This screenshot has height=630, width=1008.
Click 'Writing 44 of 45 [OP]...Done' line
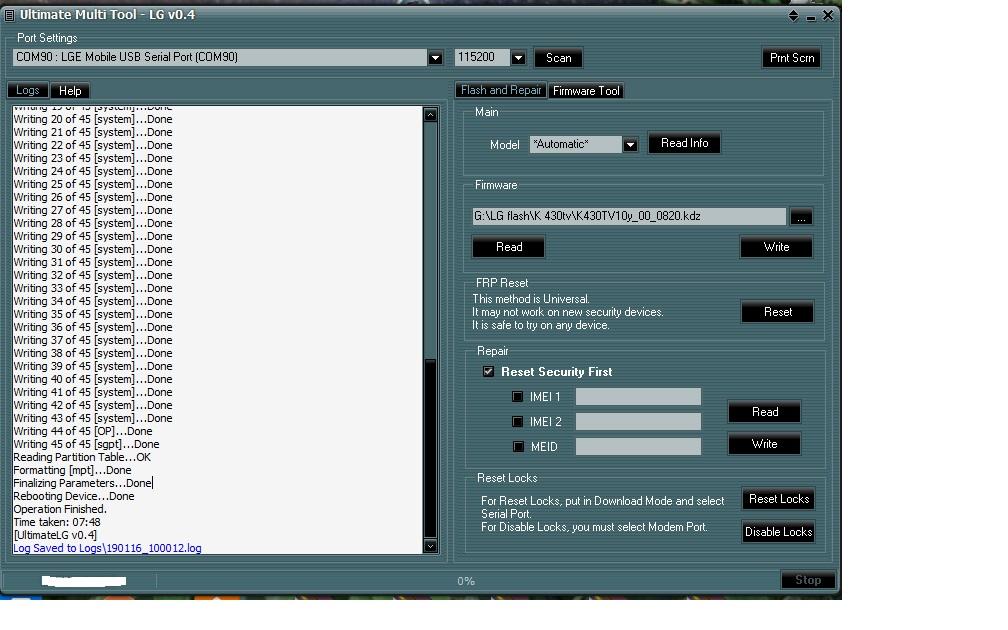click(83, 431)
